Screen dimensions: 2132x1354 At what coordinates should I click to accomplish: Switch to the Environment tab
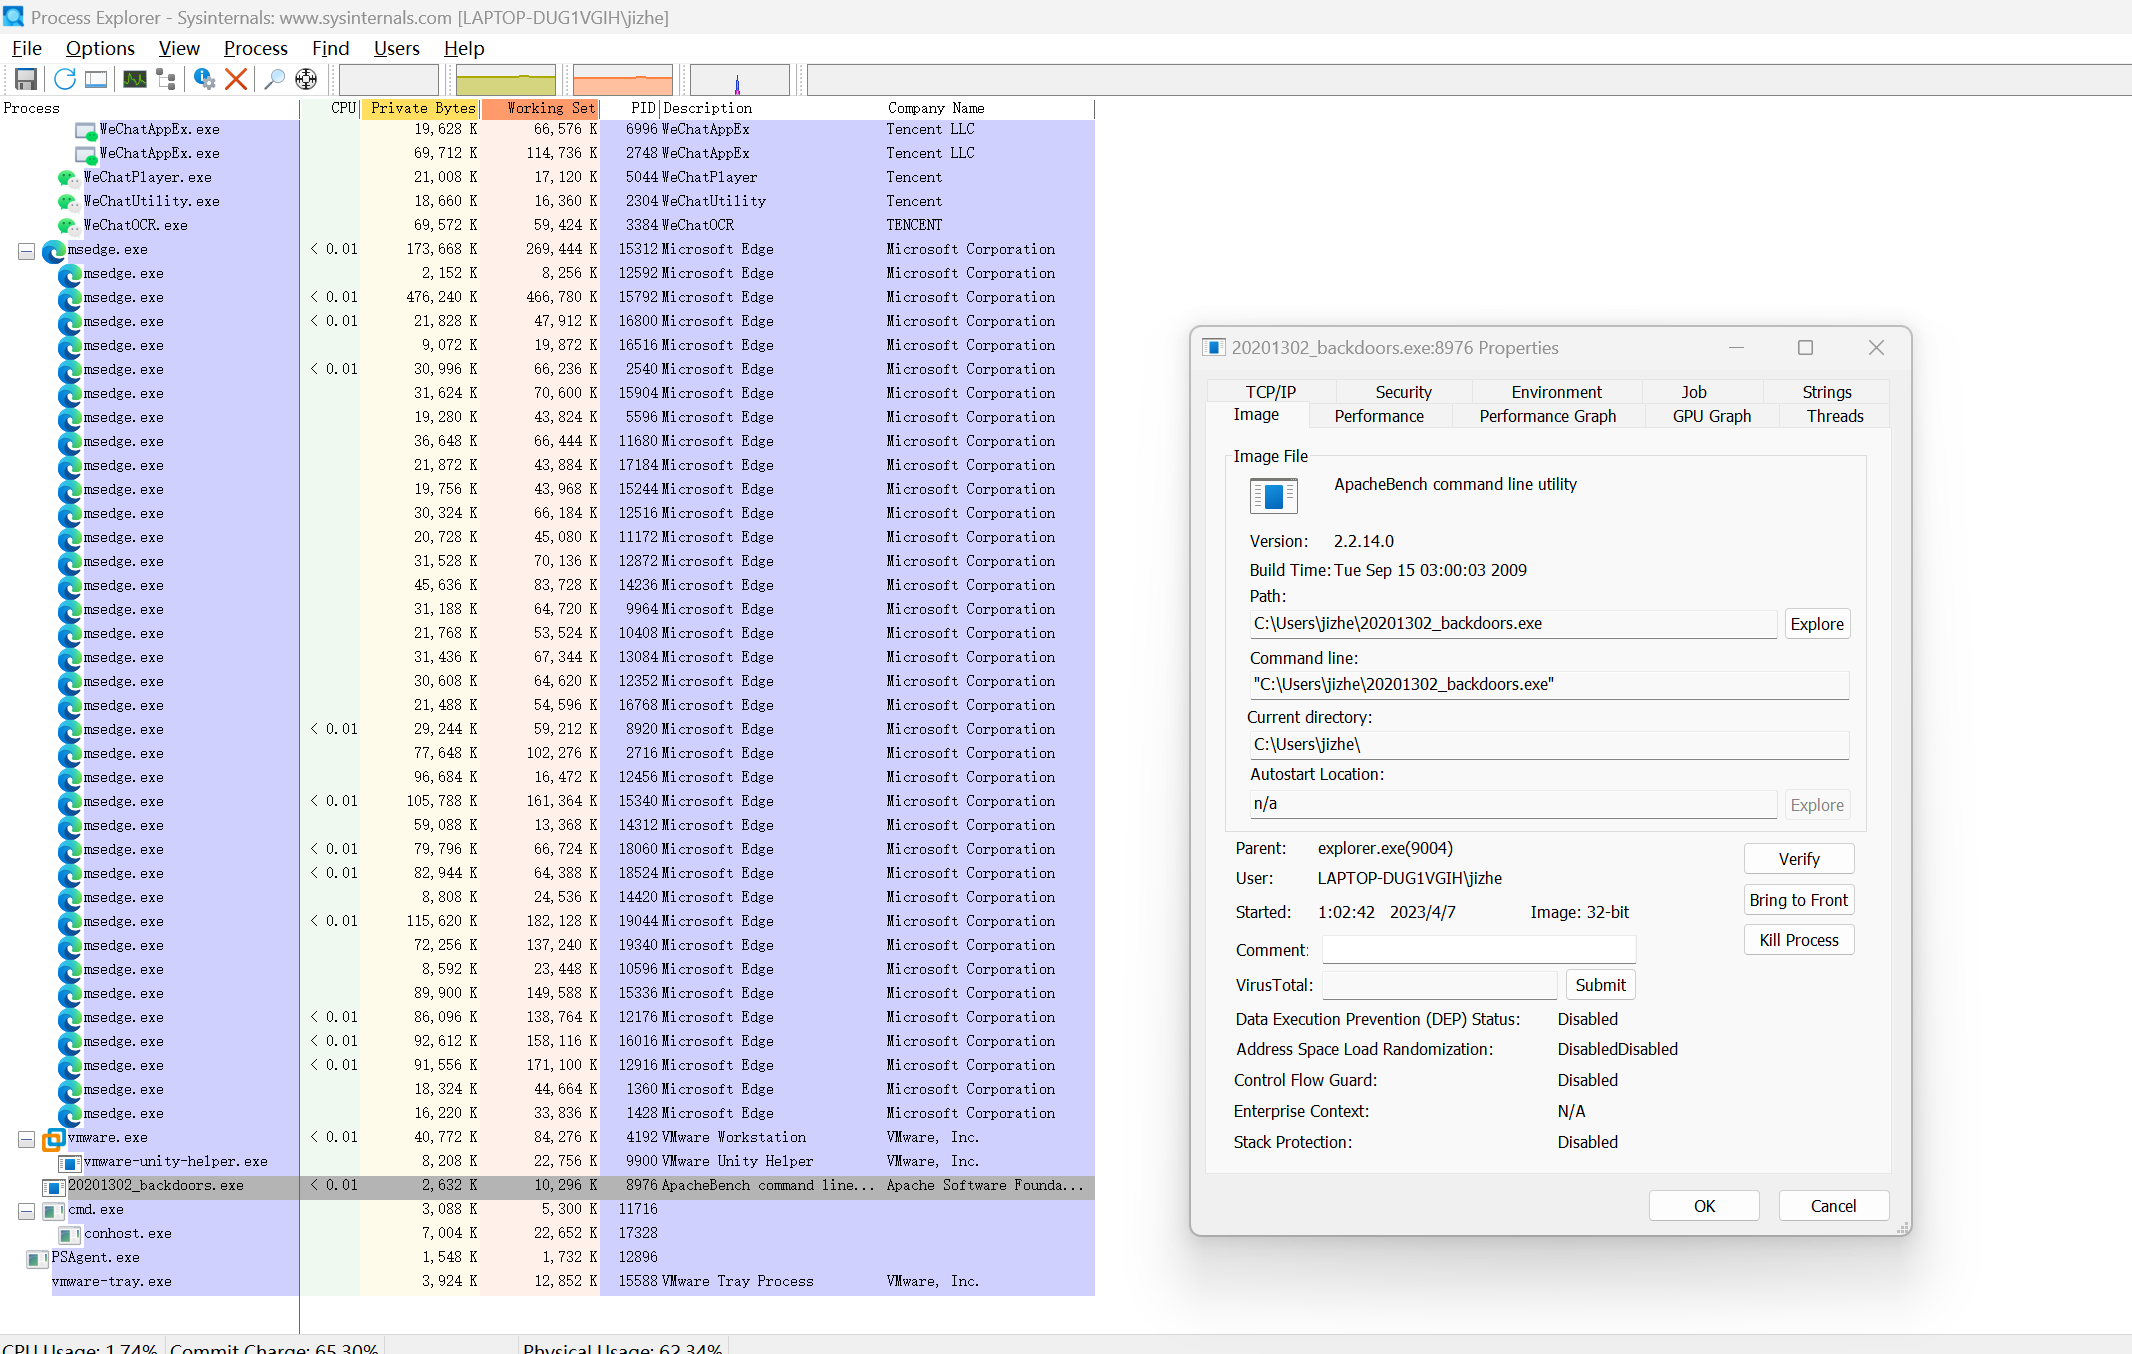(1556, 392)
